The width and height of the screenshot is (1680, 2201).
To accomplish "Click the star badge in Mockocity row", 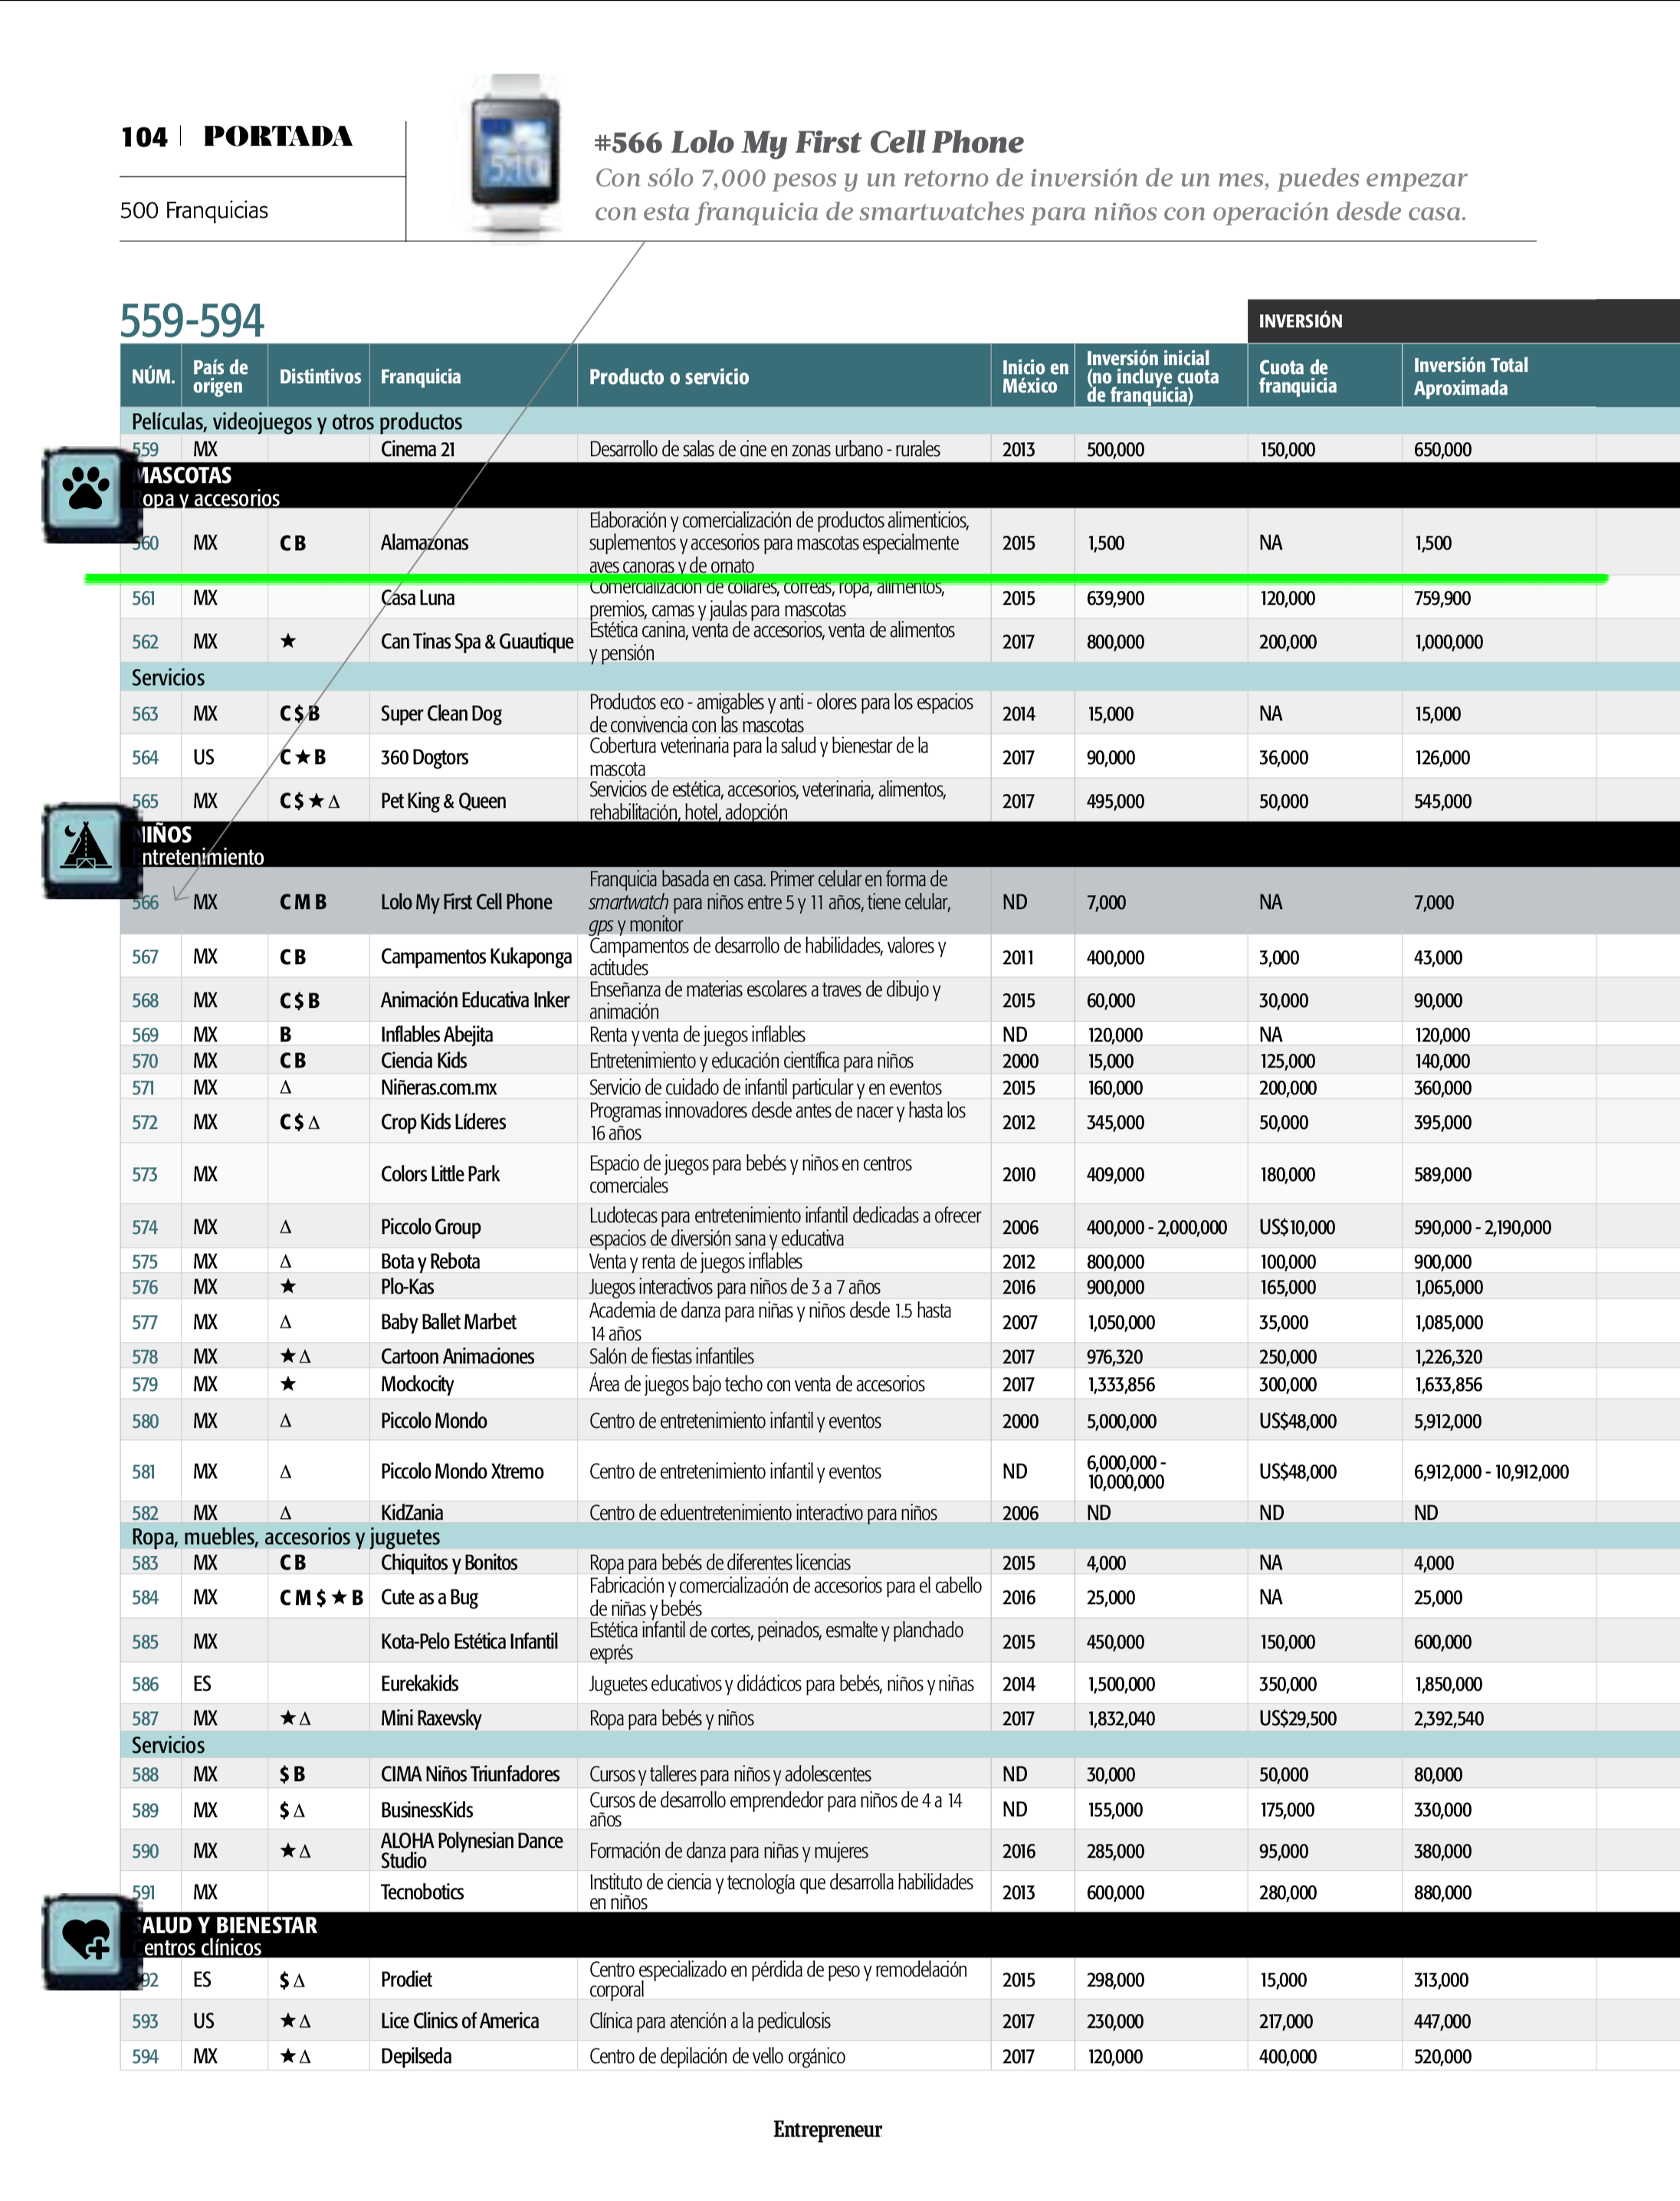I will 288,1384.
